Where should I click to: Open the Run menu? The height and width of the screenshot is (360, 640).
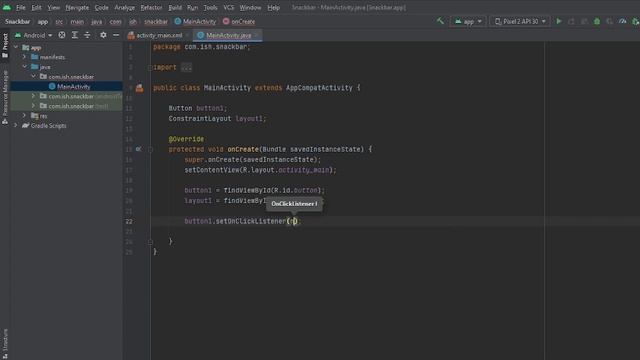(x=192, y=7)
